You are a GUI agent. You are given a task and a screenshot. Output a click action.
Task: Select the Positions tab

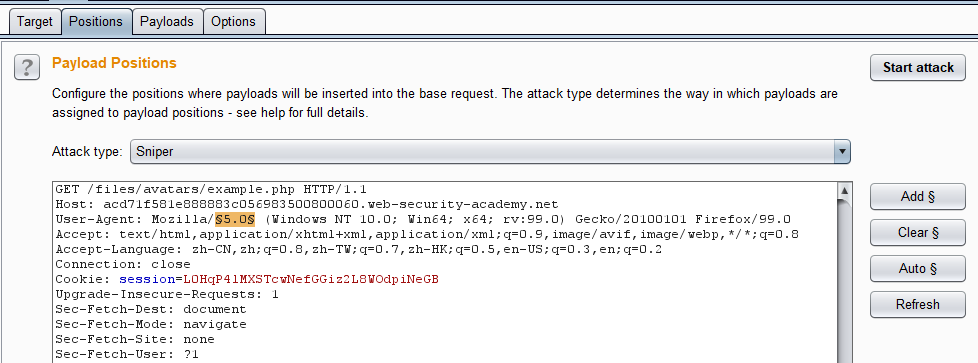96,21
